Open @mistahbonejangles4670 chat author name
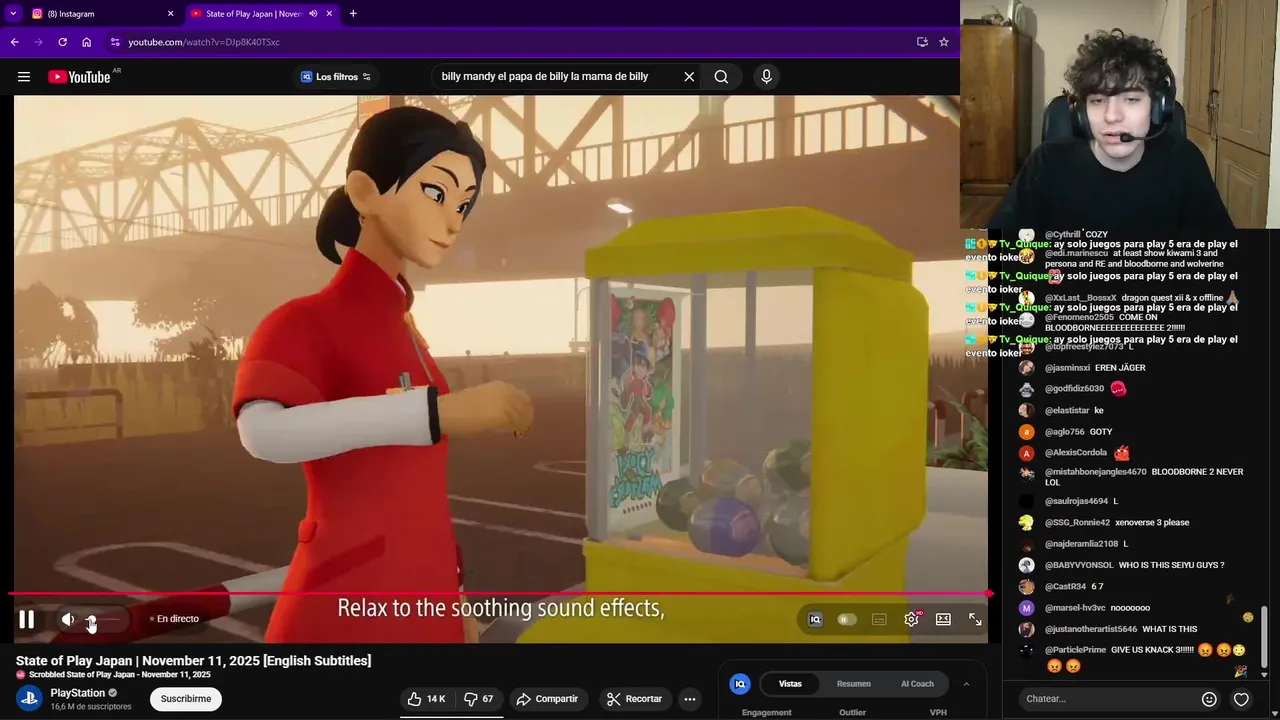Image resolution: width=1280 pixels, height=720 pixels. [1095, 472]
